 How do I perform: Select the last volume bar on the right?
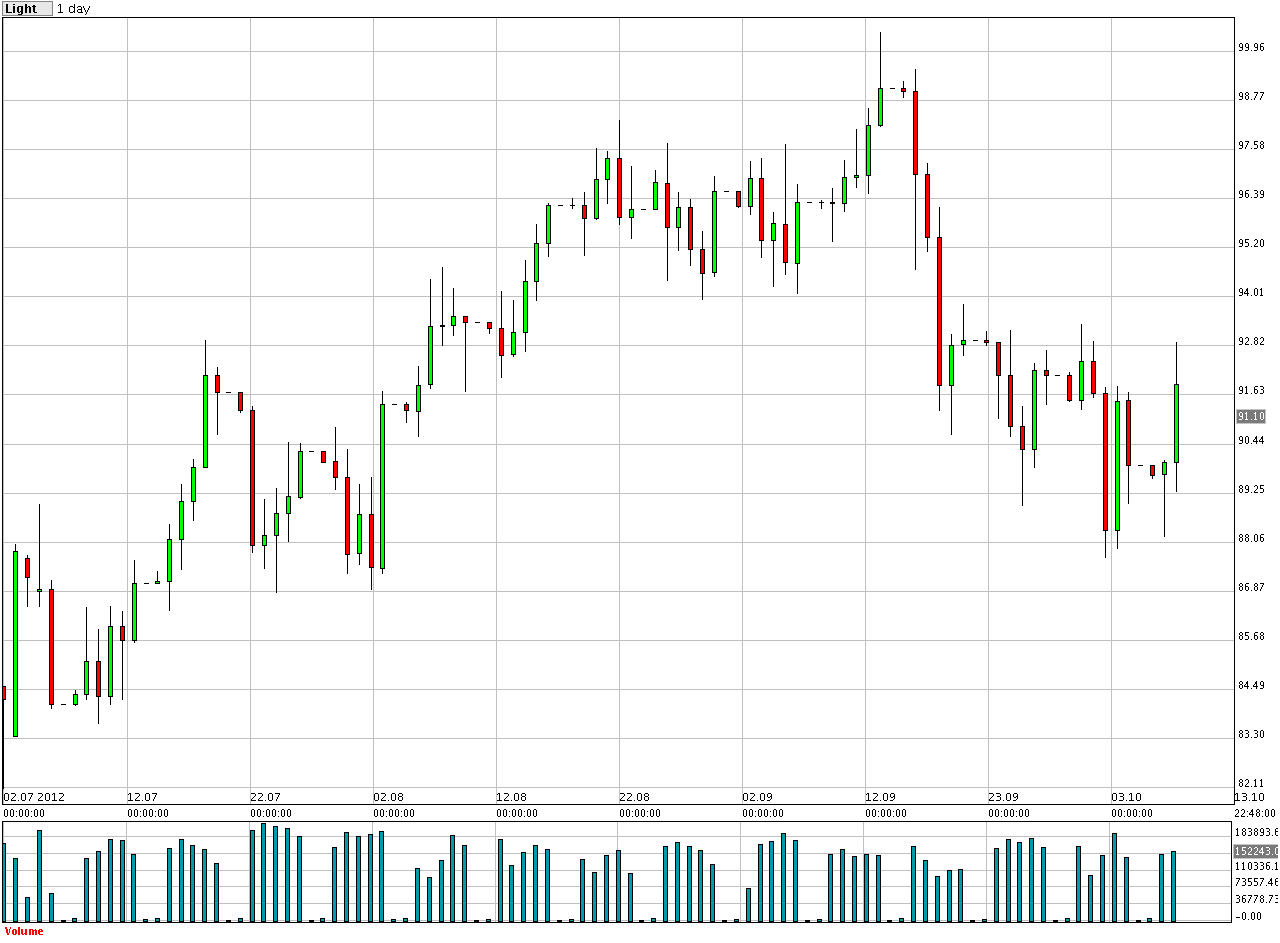click(x=1174, y=886)
